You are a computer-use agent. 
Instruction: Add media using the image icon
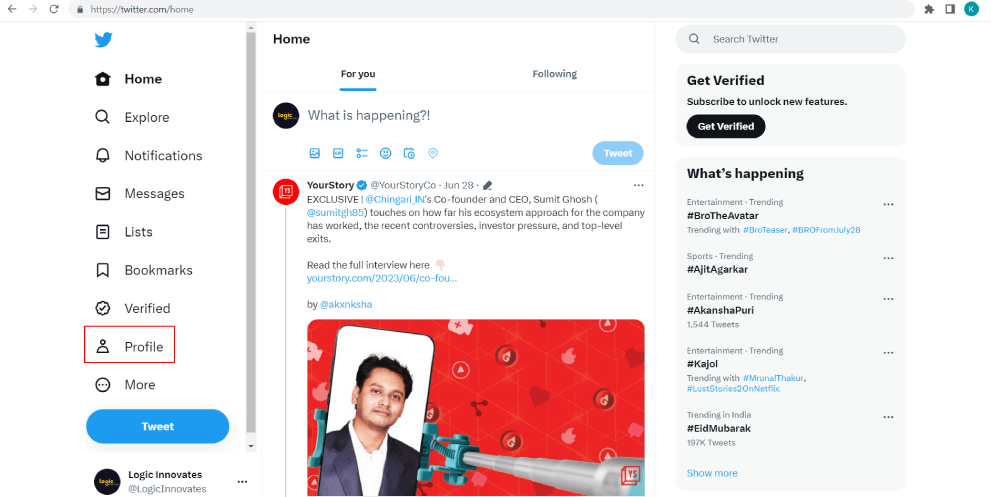coord(314,153)
